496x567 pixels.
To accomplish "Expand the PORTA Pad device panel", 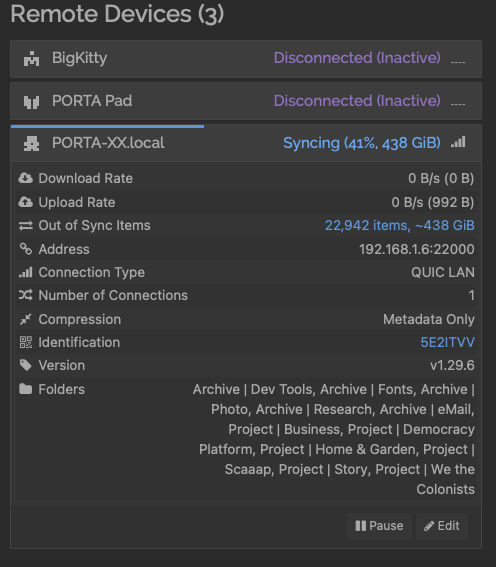I will (246, 101).
